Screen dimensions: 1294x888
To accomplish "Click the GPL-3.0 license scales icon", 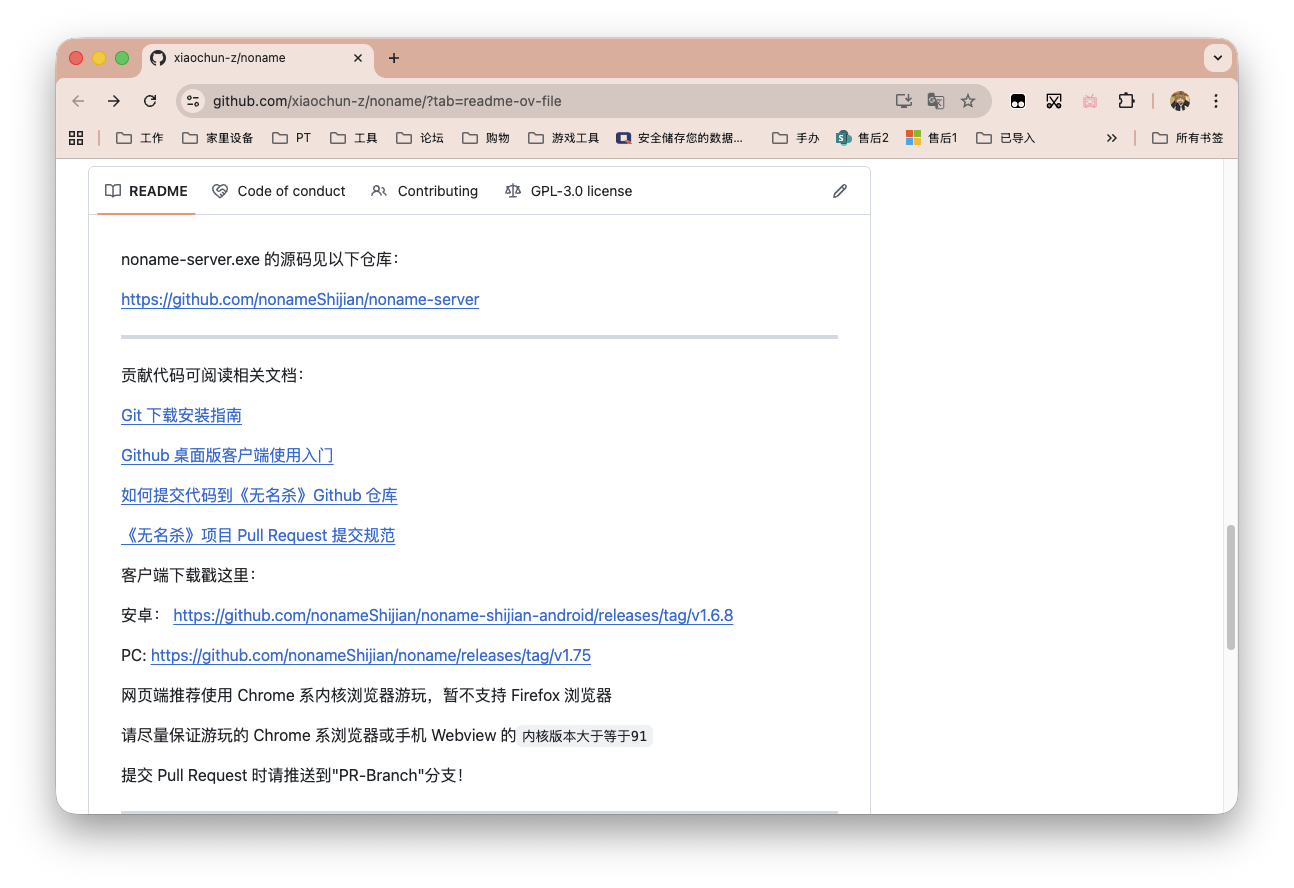I will click(513, 191).
